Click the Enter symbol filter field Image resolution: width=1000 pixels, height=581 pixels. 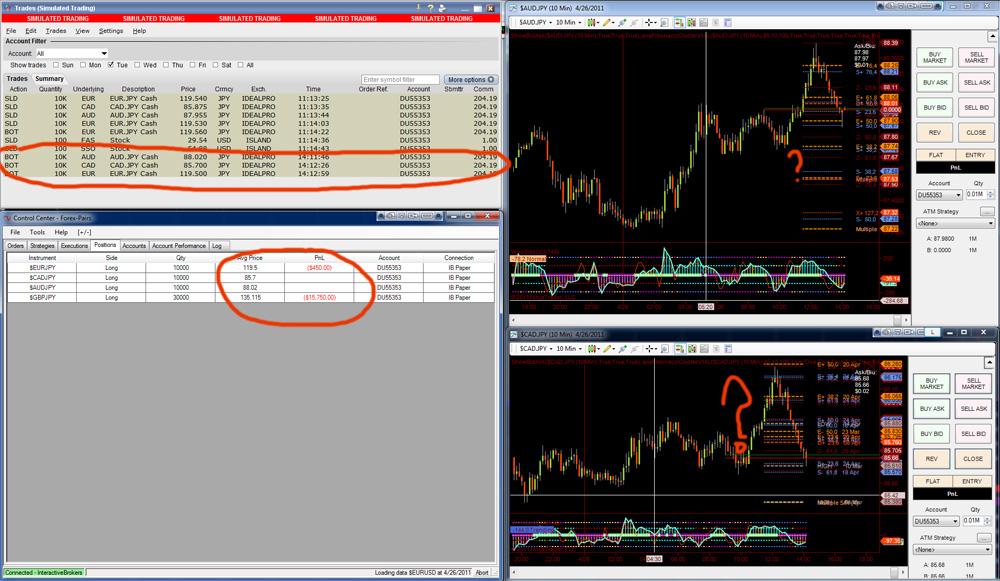[400, 80]
